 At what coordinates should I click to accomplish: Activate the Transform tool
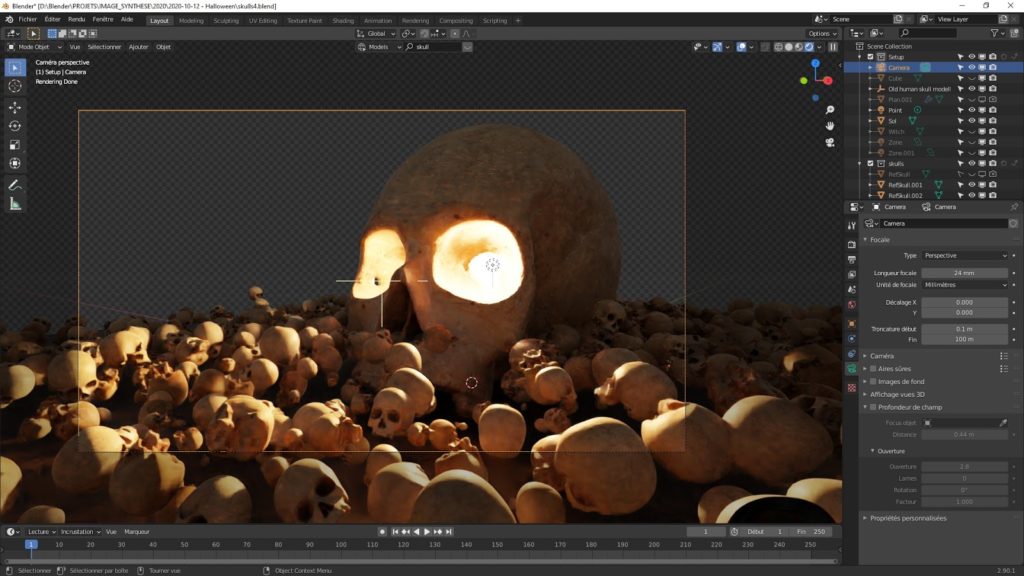15,164
